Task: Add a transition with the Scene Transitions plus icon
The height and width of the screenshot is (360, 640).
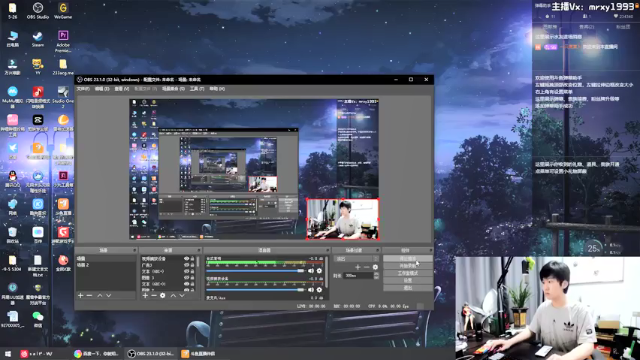Action: pyautogui.click(x=358, y=267)
